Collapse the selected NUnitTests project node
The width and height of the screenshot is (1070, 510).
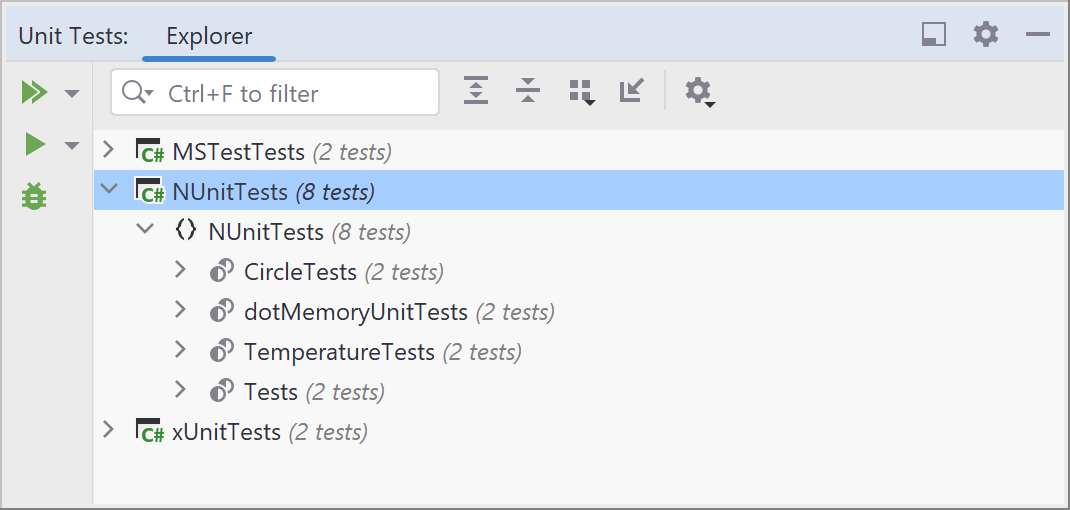click(109, 191)
